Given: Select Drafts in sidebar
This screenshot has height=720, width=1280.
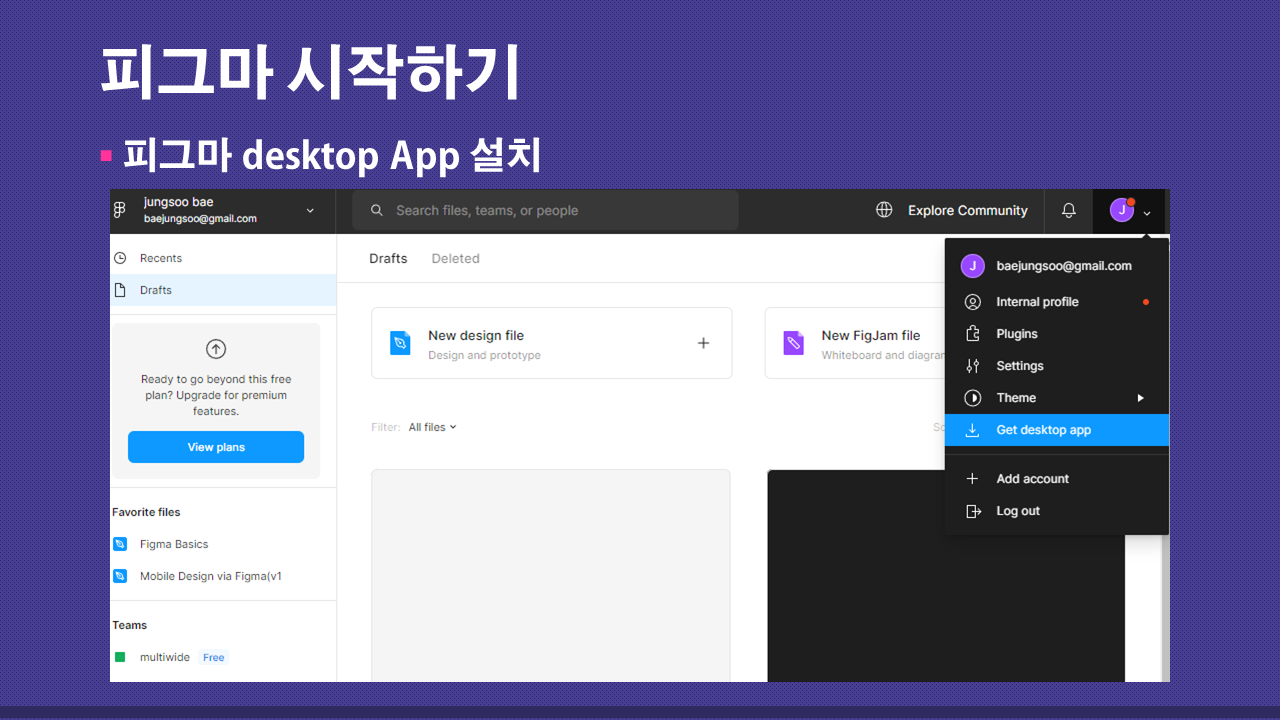Looking at the screenshot, I should (x=223, y=290).
